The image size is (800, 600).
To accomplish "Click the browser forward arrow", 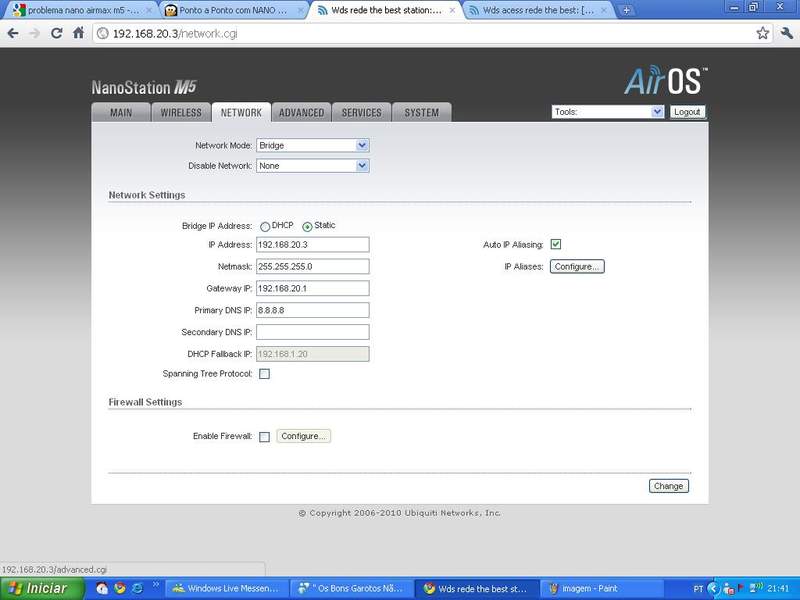I will click(35, 34).
